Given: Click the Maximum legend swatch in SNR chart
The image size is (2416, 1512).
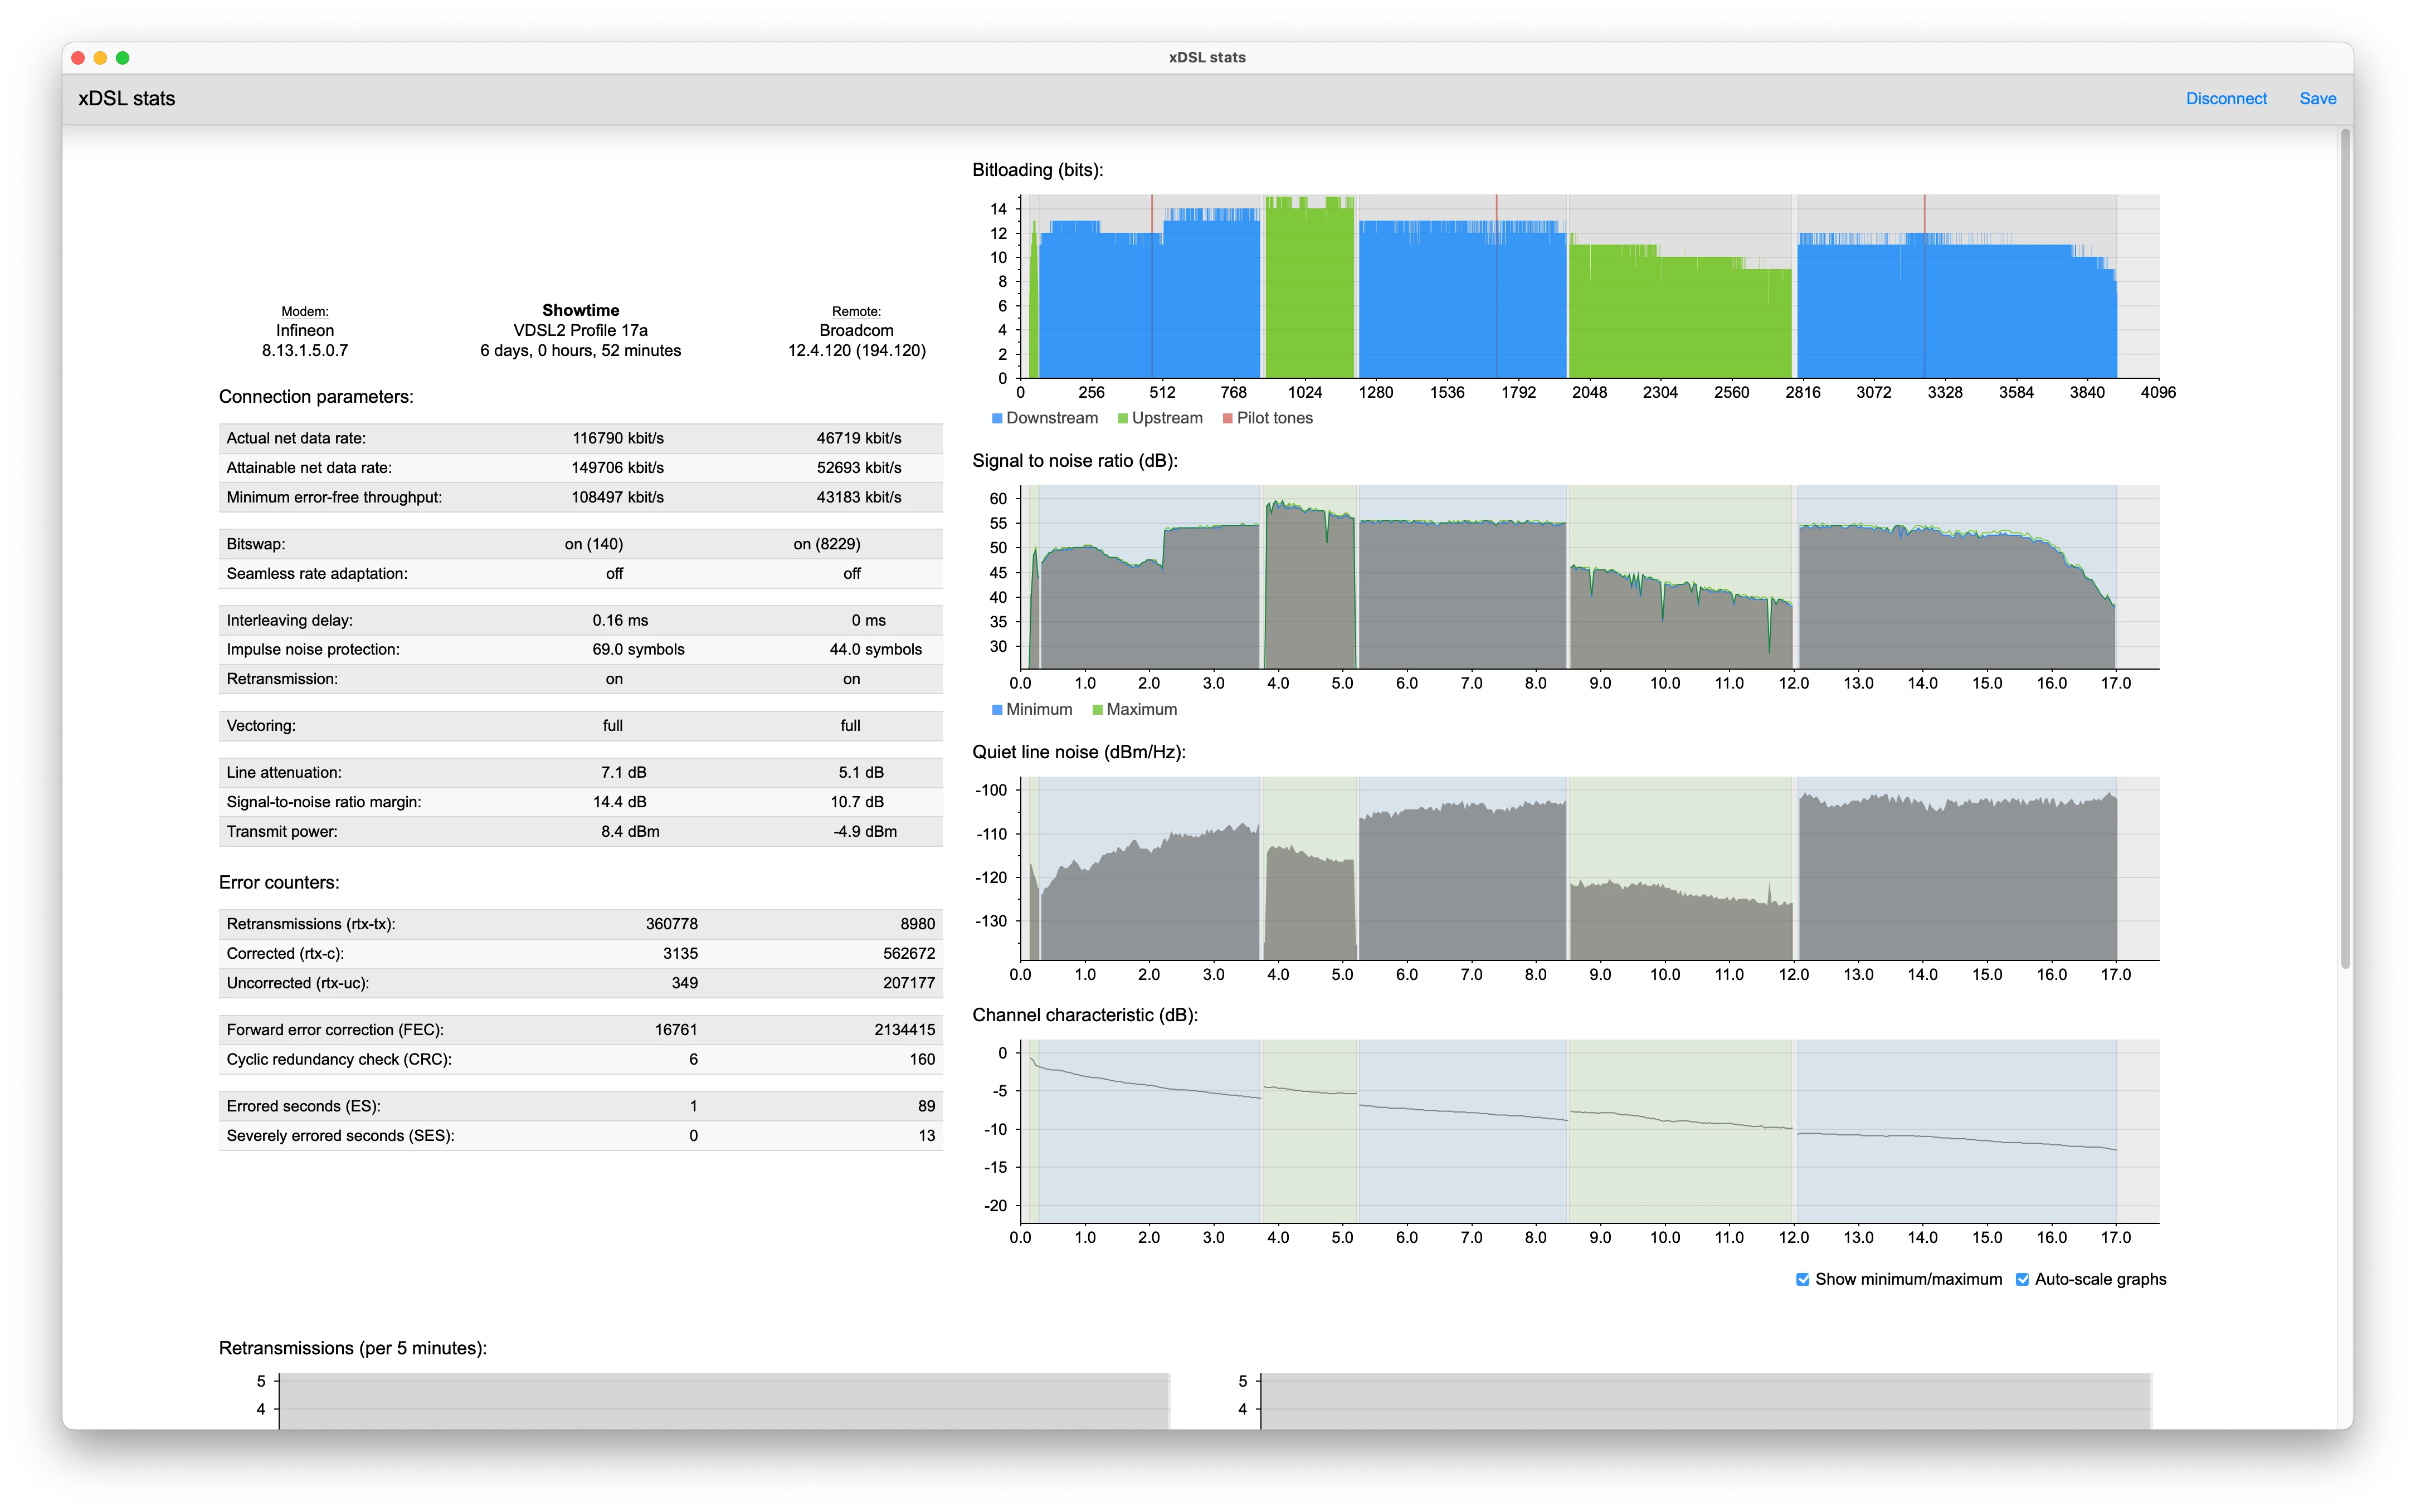Looking at the screenshot, I should point(1097,709).
